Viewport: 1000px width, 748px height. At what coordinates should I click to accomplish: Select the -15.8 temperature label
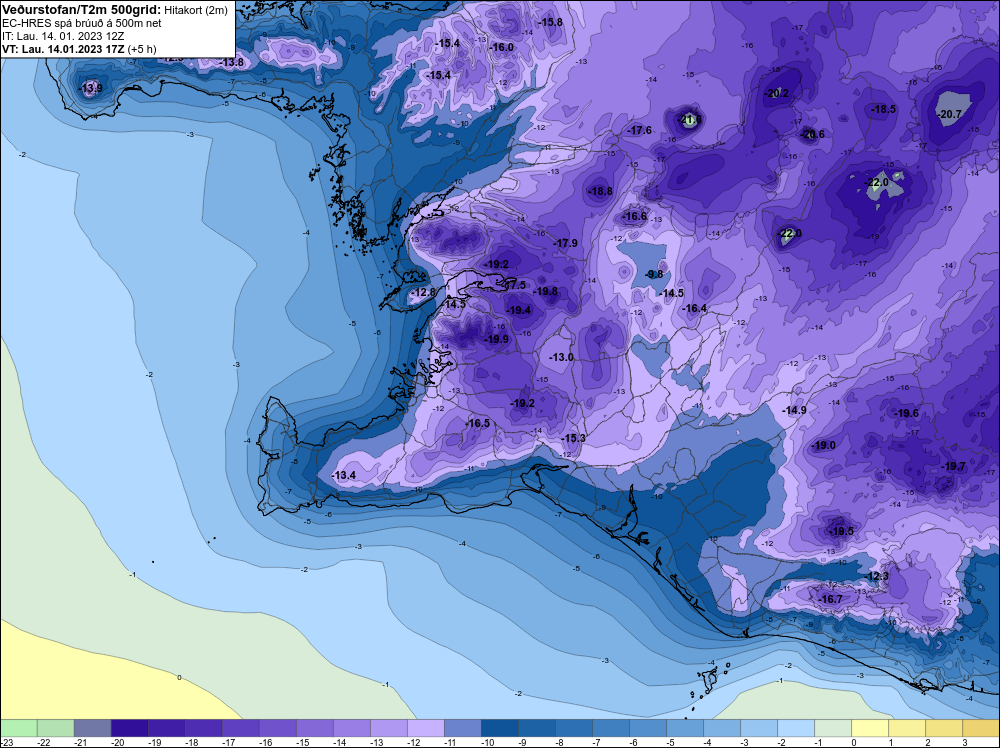click(552, 22)
